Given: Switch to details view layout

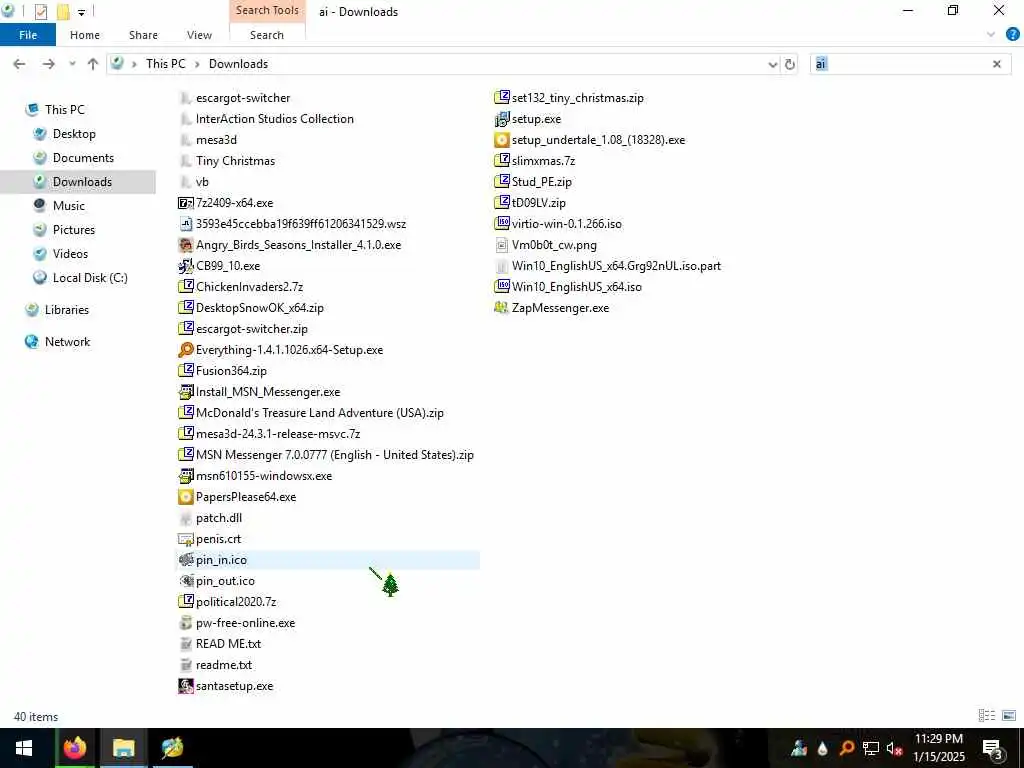Looking at the screenshot, I should pyautogui.click(x=986, y=716).
